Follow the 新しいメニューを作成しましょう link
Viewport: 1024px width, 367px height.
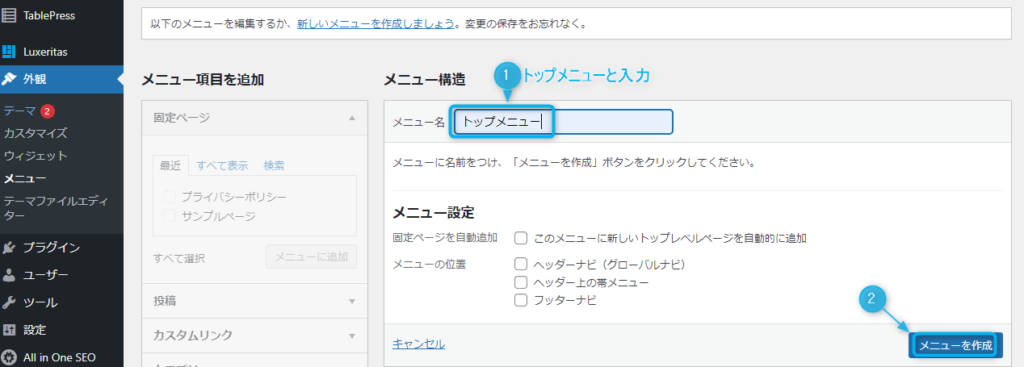tap(376, 24)
